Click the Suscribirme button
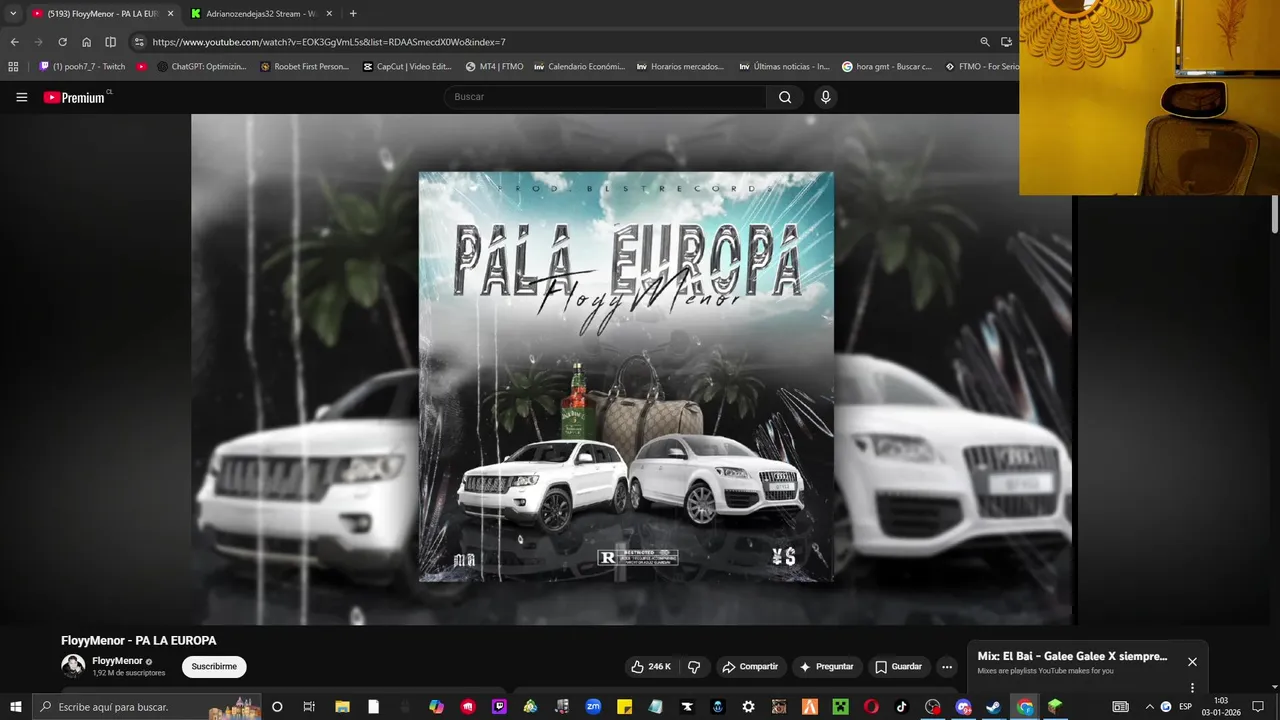This screenshot has height=720, width=1280. click(x=214, y=666)
